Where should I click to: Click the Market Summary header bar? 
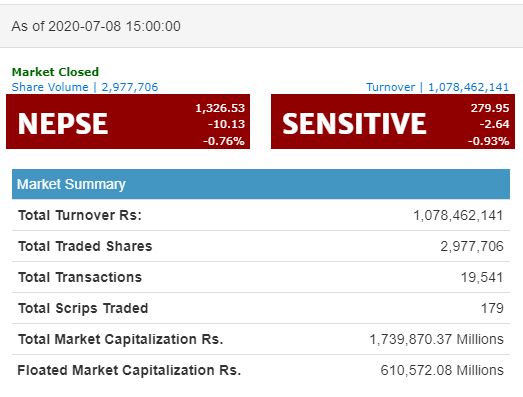click(261, 184)
